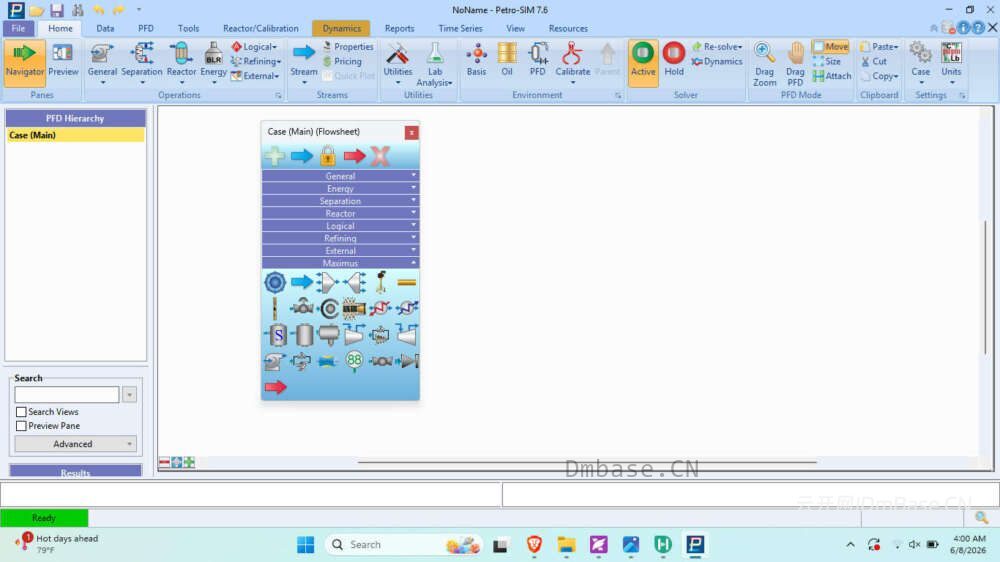Click the PFD horizontal scrollbar thumb

[587, 462]
